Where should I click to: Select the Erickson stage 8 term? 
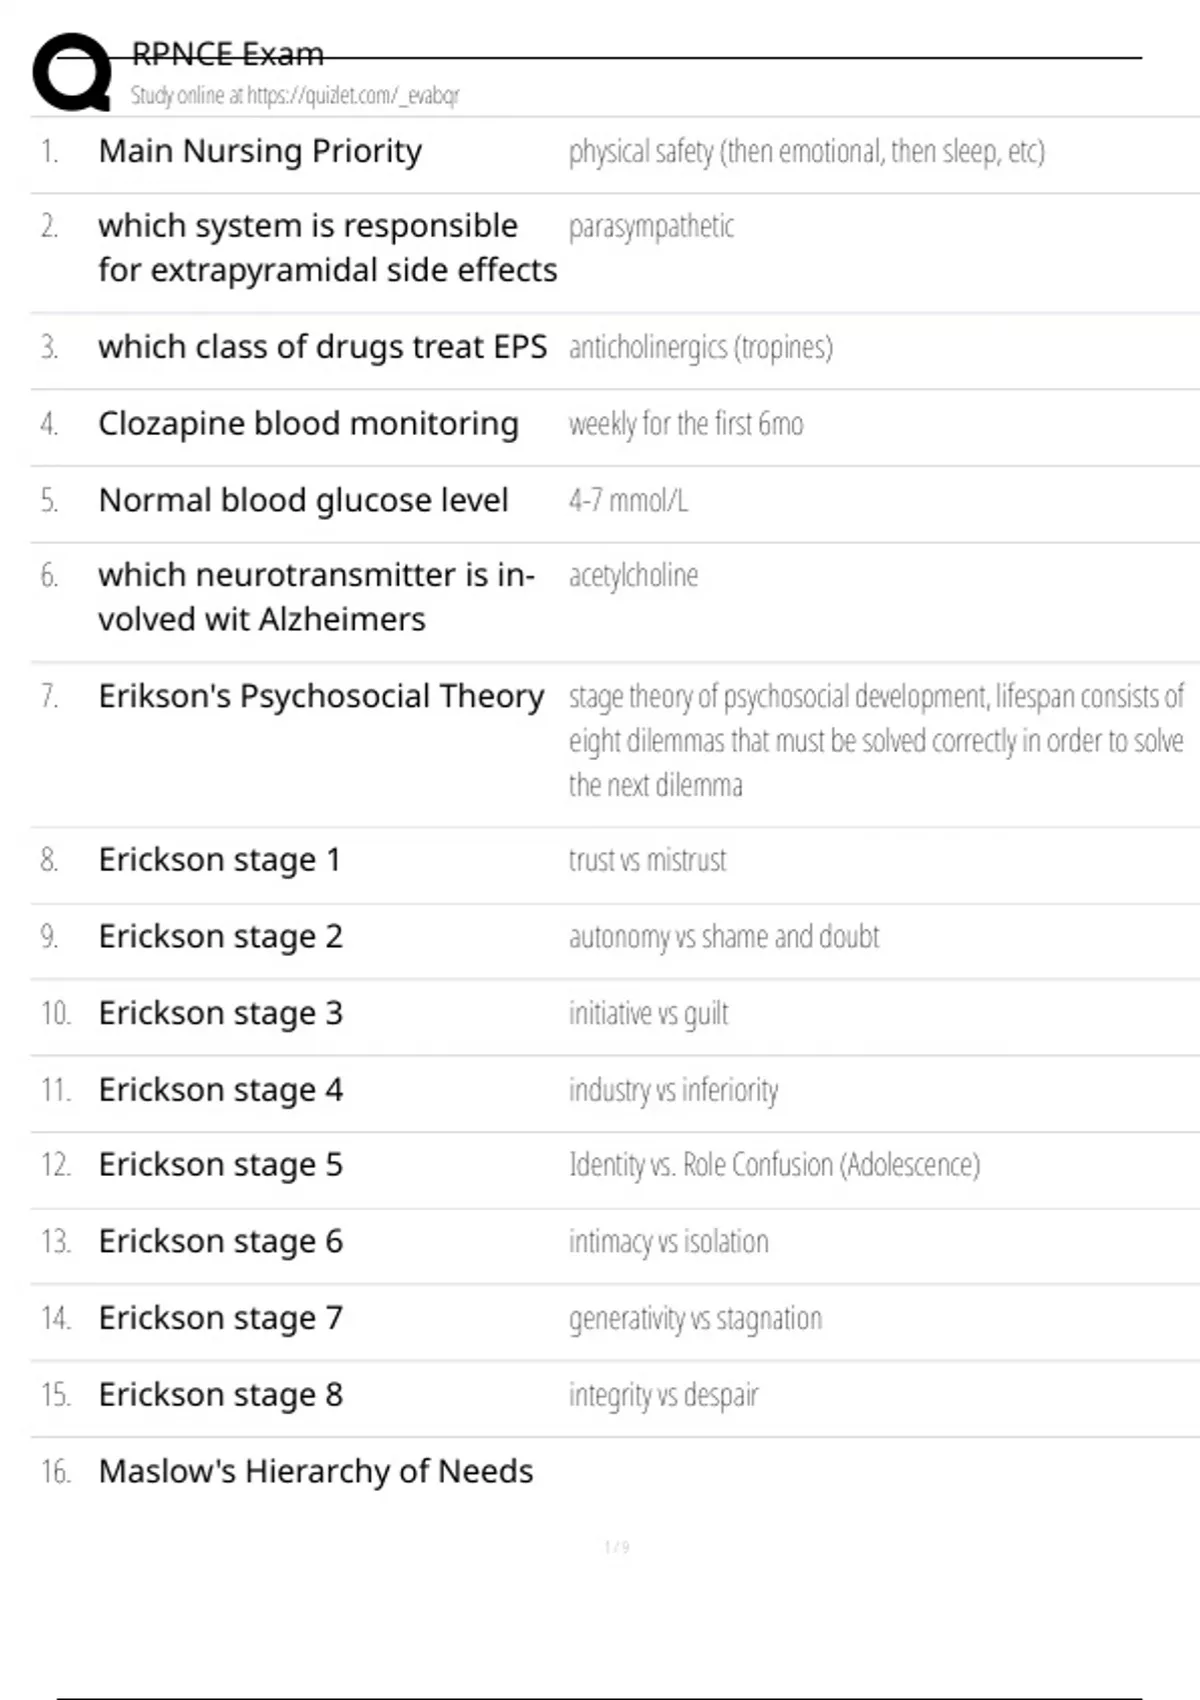pyautogui.click(x=220, y=1395)
